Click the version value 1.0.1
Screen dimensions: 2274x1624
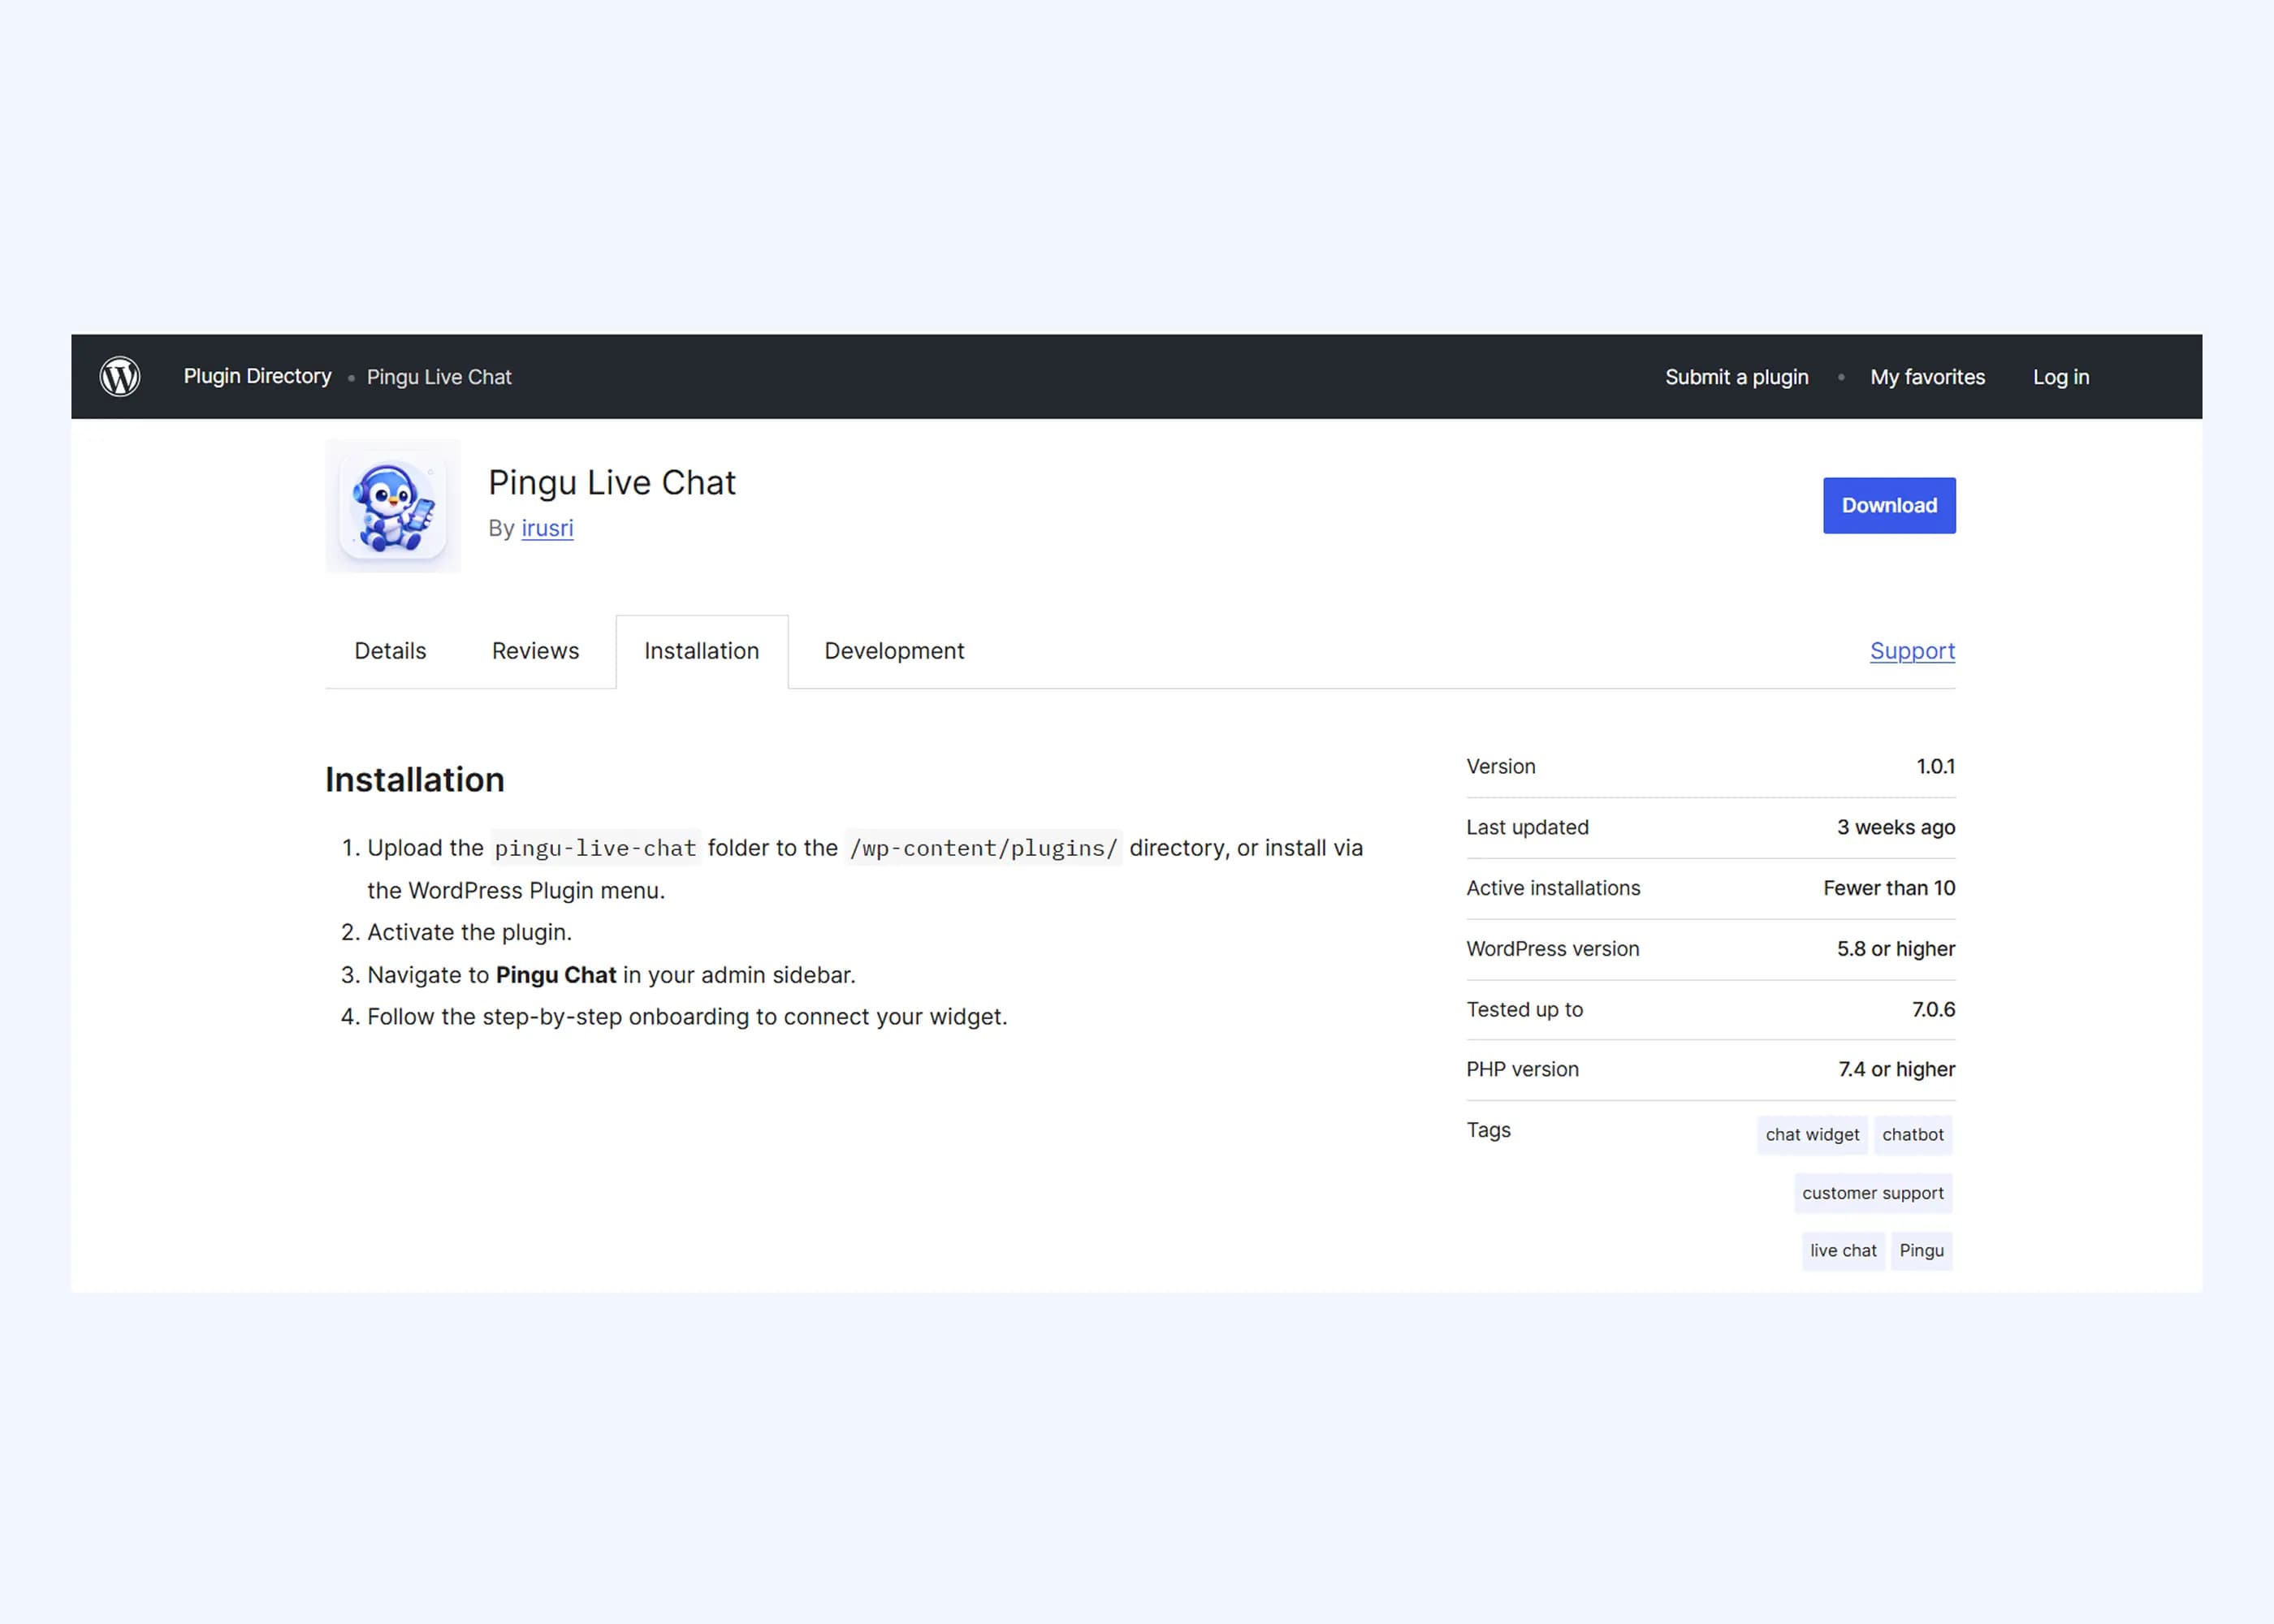[1935, 767]
